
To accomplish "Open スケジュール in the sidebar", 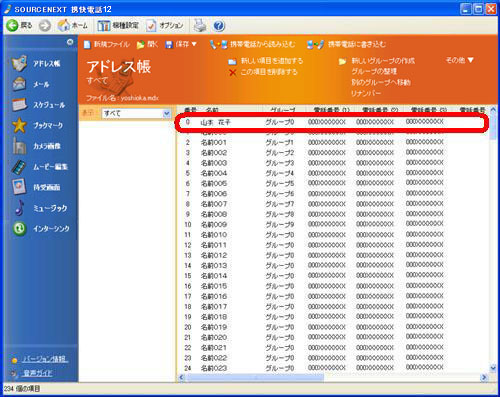I will (x=38, y=105).
